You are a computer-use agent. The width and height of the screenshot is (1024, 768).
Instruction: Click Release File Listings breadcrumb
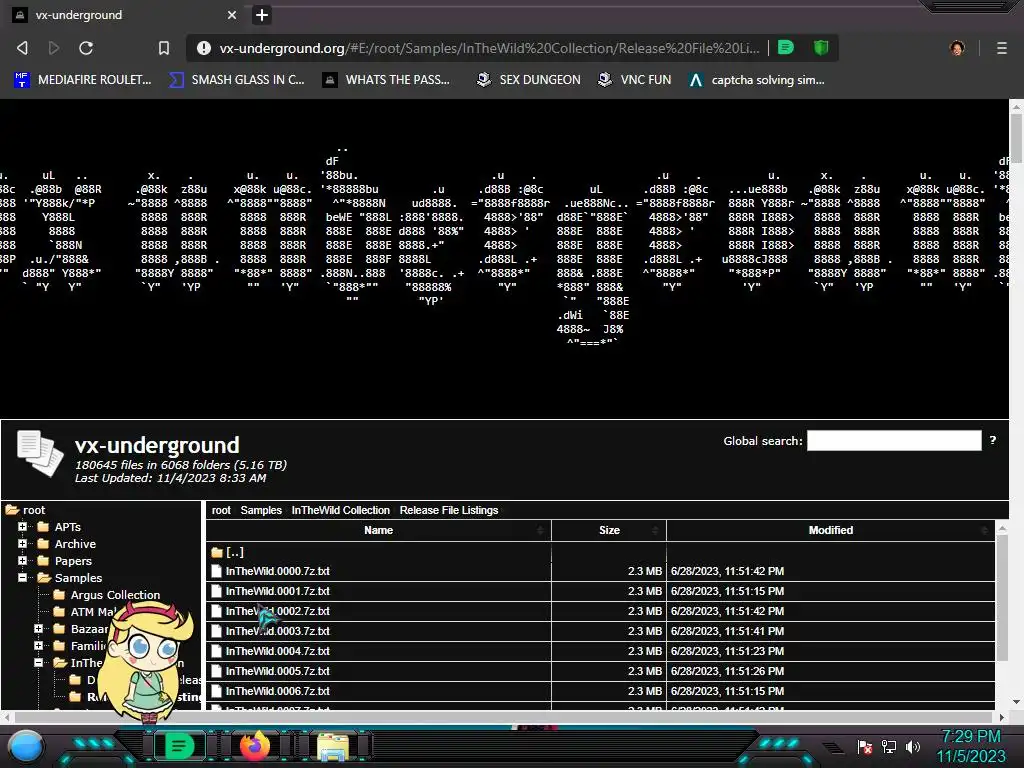coord(449,510)
